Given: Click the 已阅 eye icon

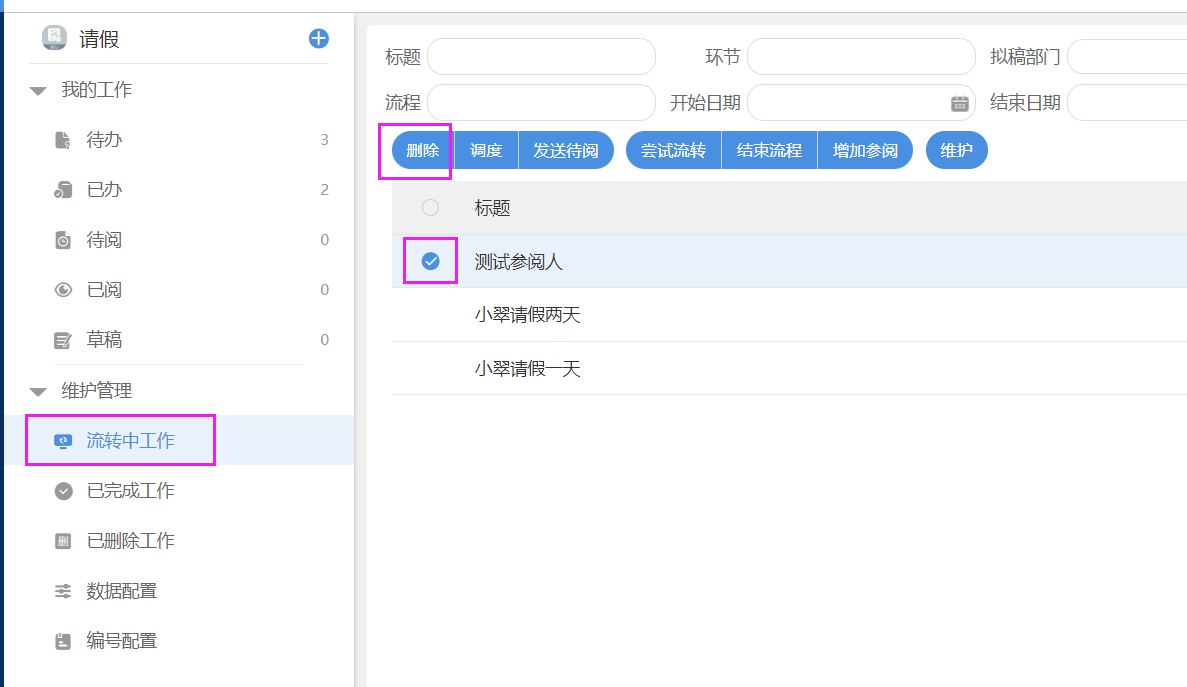Looking at the screenshot, I should coord(63,290).
